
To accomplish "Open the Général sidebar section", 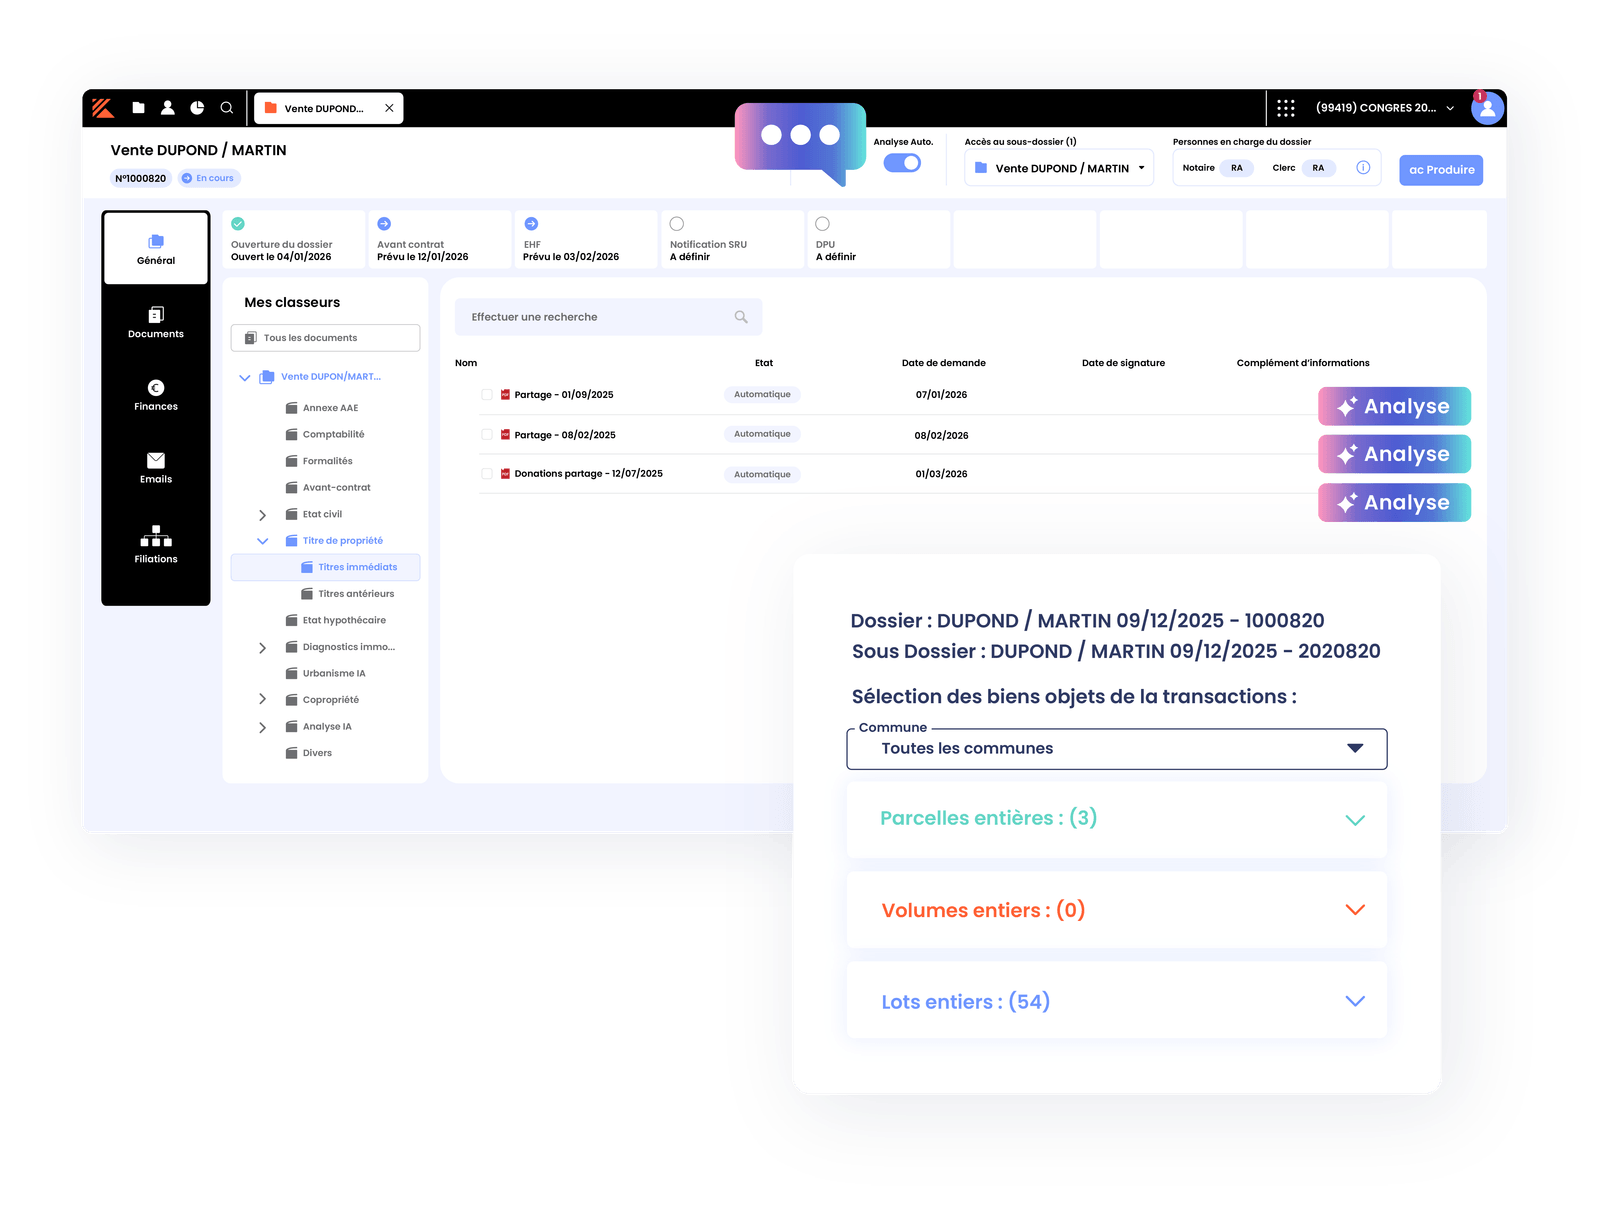I will click(x=156, y=248).
